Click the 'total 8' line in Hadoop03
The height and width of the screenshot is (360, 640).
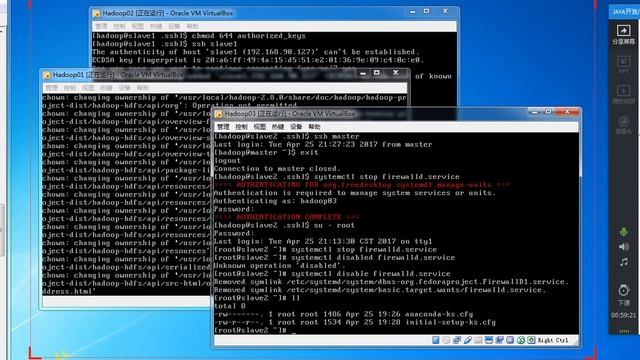point(230,306)
